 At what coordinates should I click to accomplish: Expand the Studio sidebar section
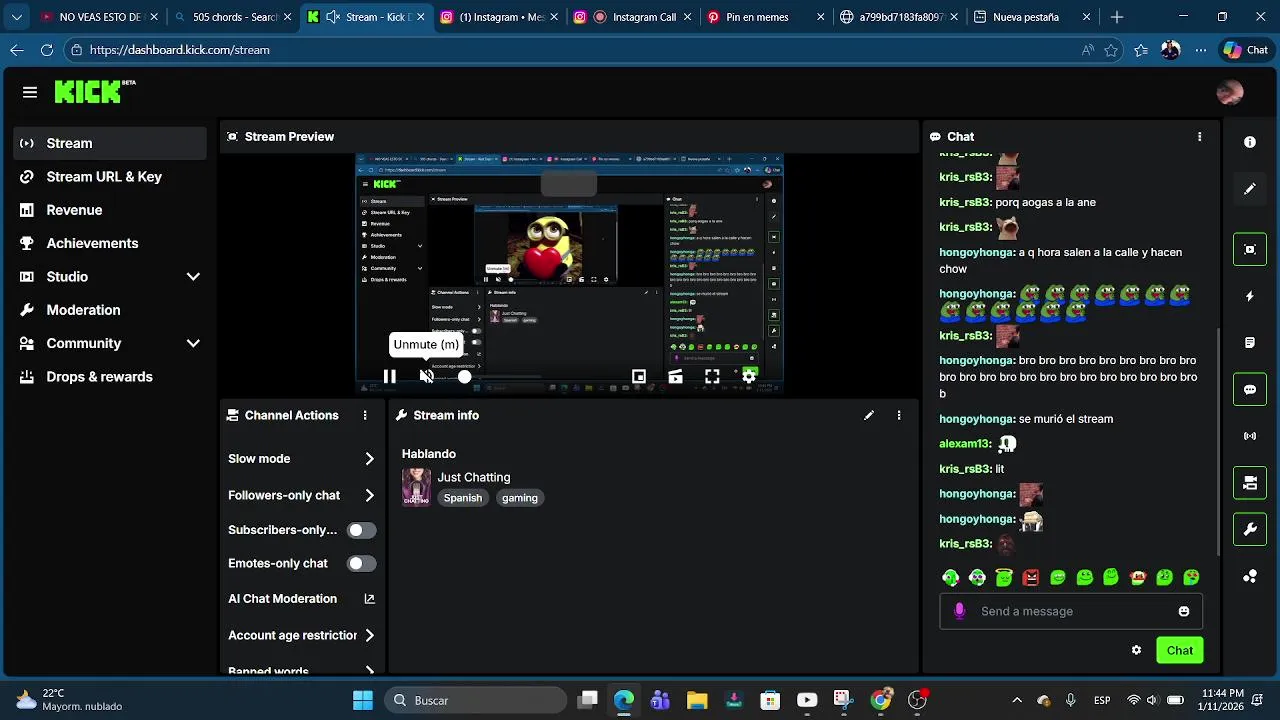coord(193,277)
